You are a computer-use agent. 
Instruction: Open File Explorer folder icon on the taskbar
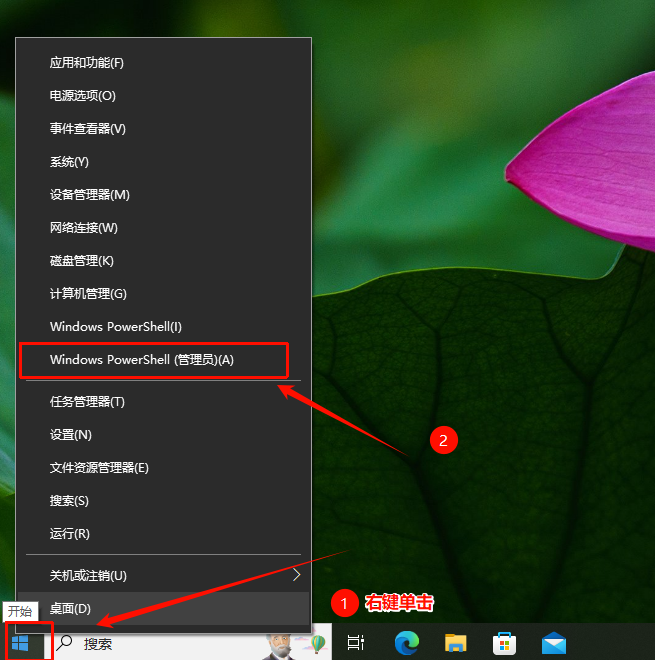(455, 643)
